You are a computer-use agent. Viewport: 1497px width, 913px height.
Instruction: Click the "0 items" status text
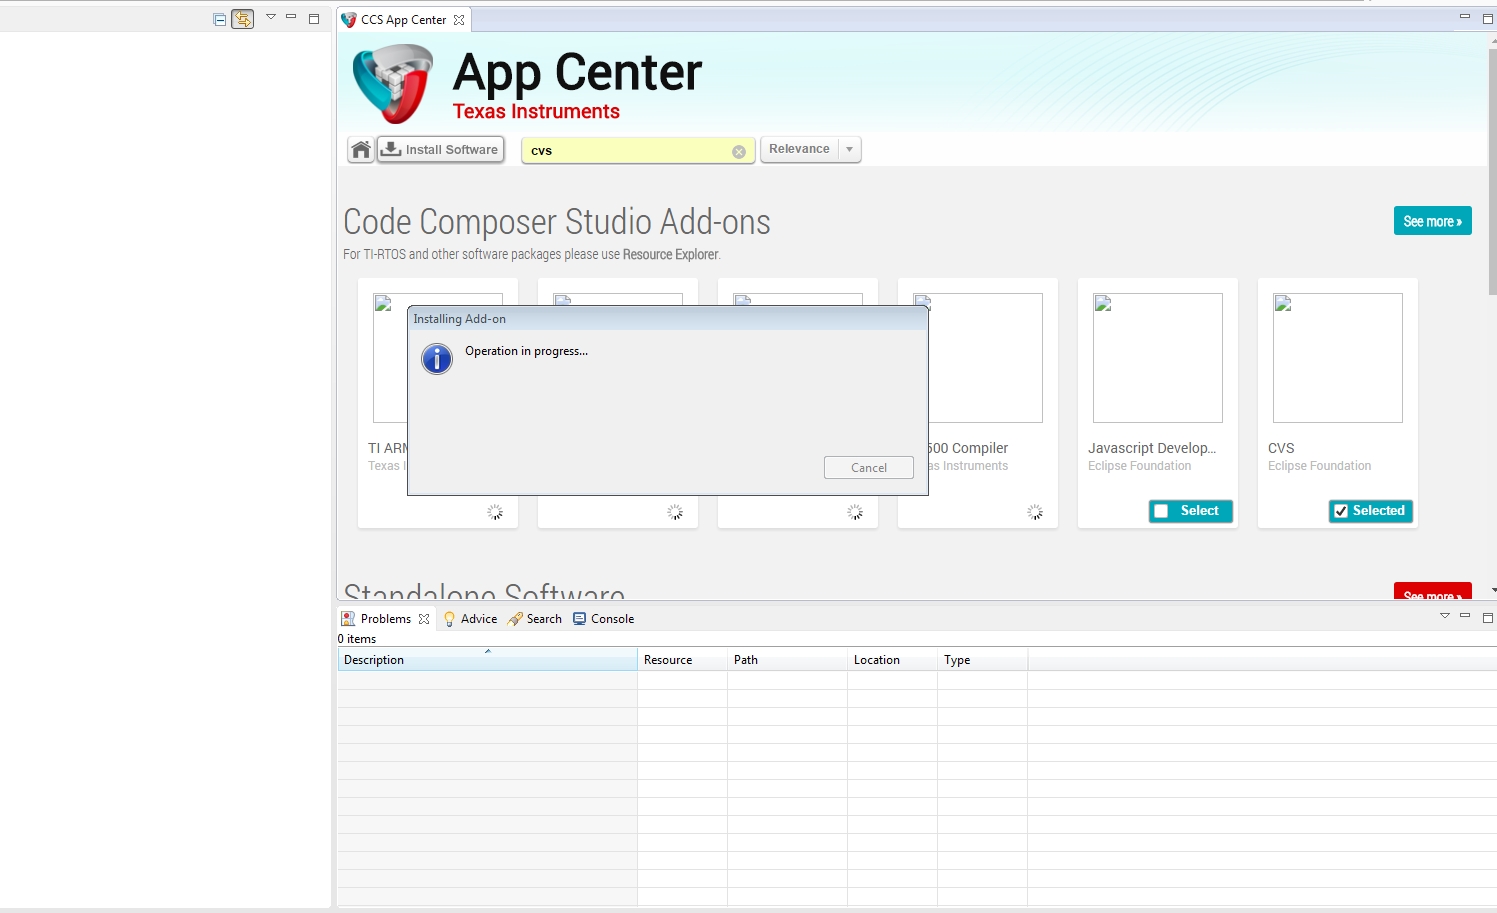tap(357, 639)
